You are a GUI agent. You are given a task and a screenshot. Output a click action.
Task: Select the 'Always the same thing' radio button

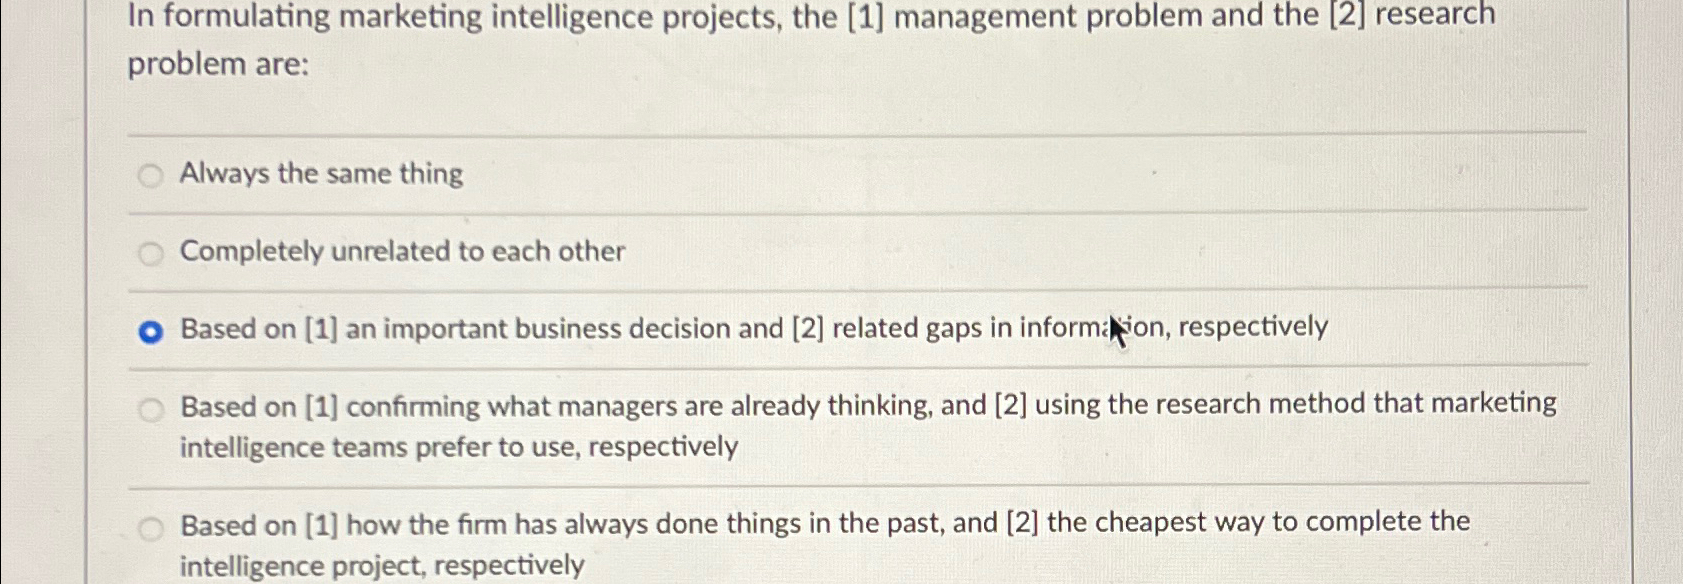tap(150, 176)
